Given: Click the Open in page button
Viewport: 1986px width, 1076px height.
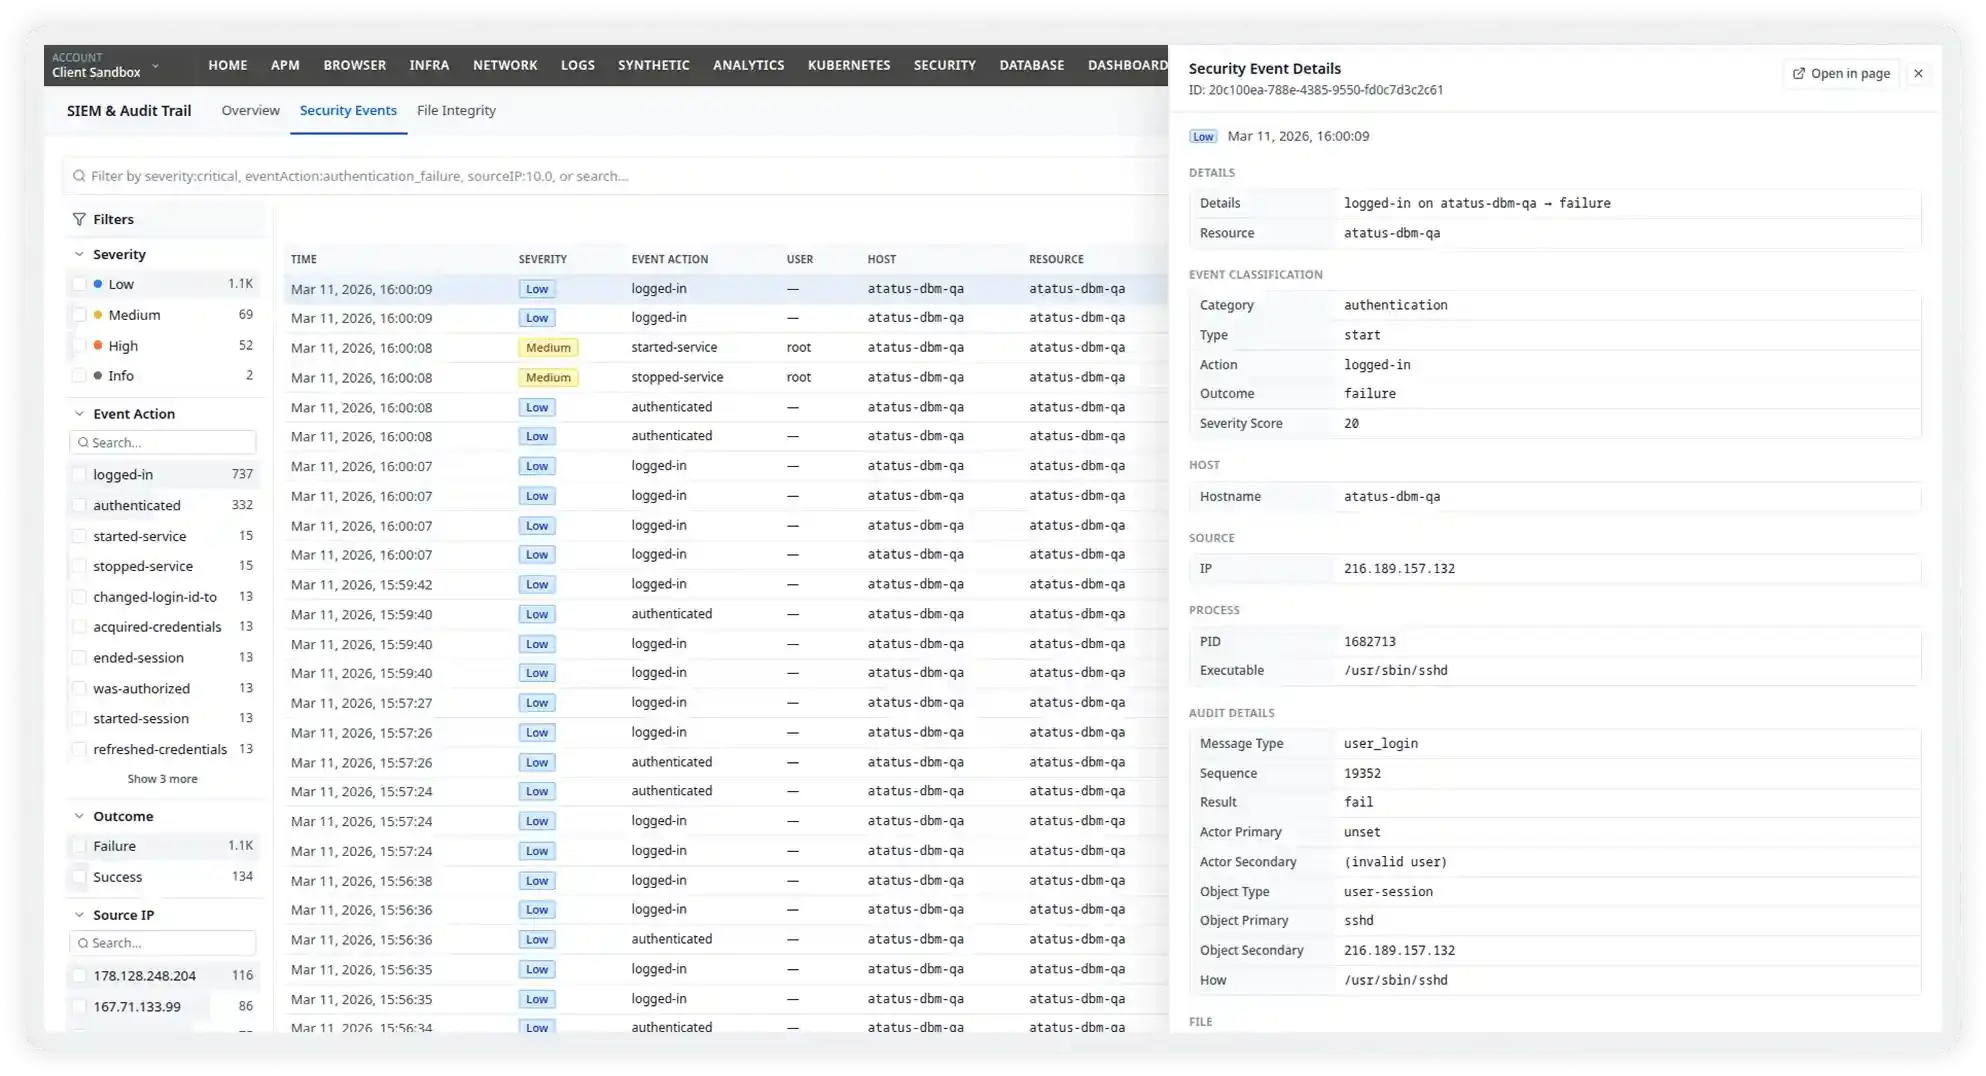Looking at the screenshot, I should pos(1841,73).
